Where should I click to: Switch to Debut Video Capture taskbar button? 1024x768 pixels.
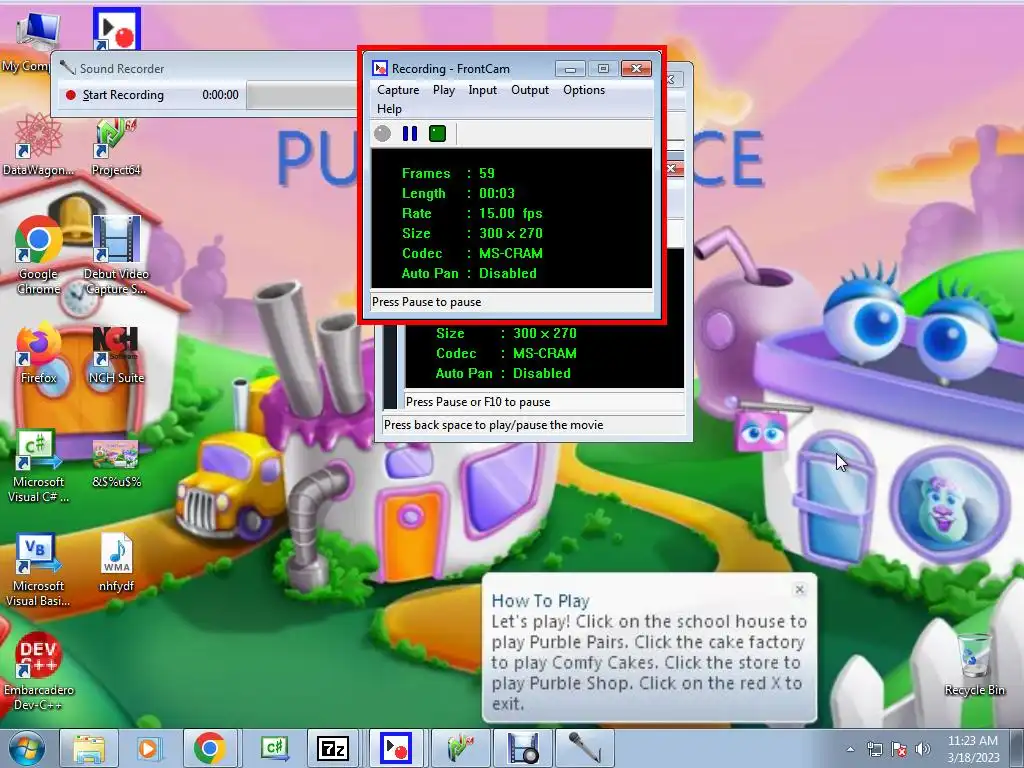click(x=522, y=748)
